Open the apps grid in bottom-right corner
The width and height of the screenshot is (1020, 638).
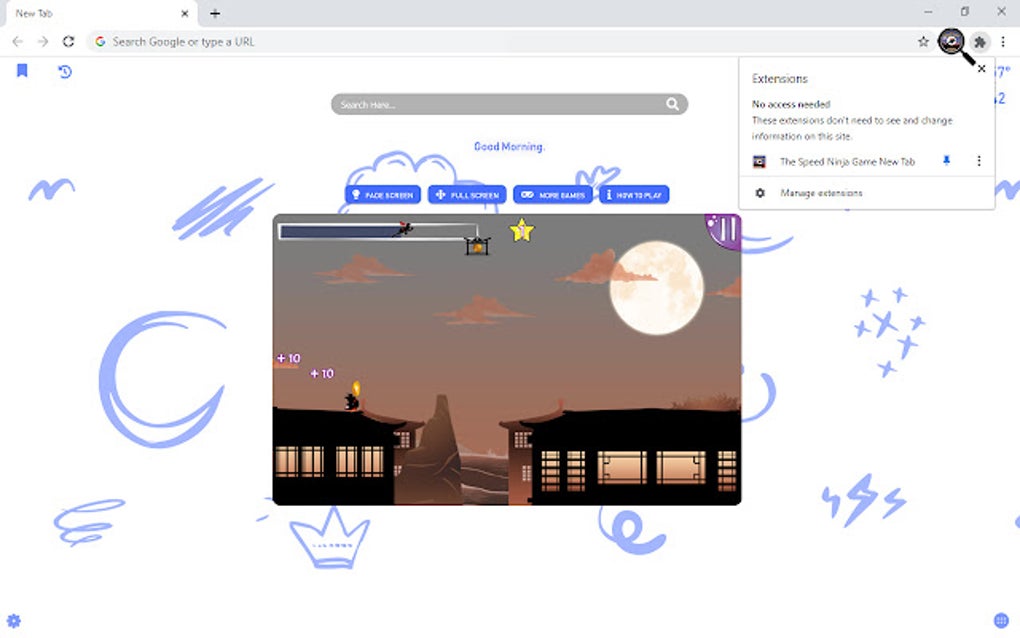[x=999, y=620]
